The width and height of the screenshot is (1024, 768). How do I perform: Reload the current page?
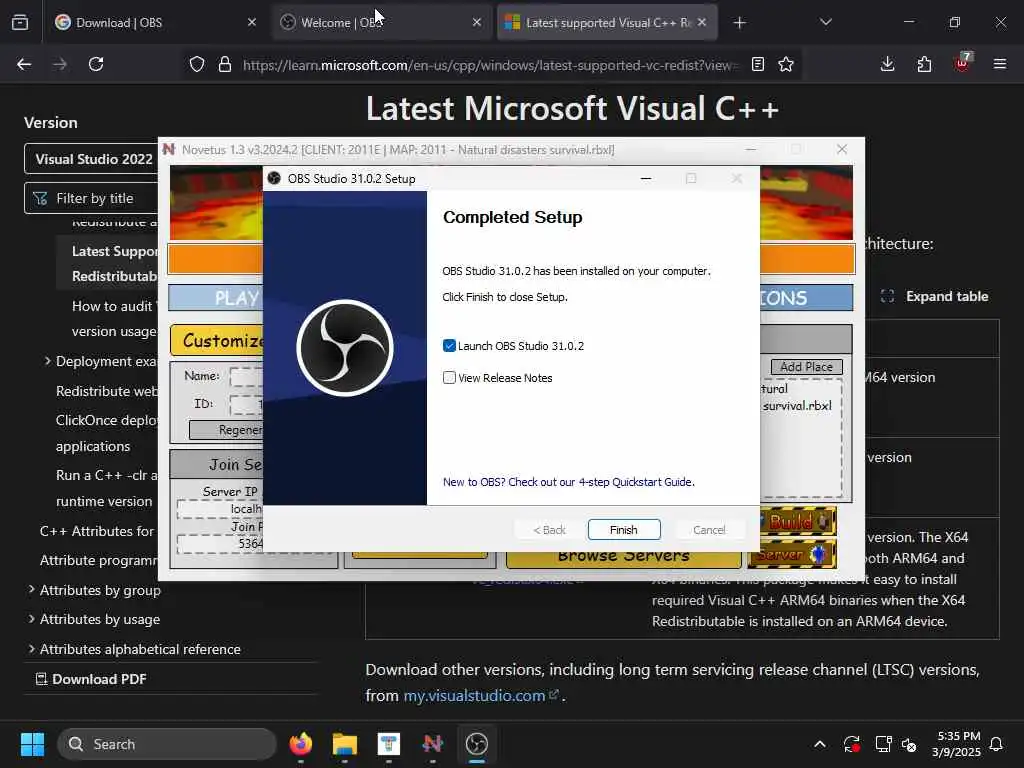[x=96, y=64]
